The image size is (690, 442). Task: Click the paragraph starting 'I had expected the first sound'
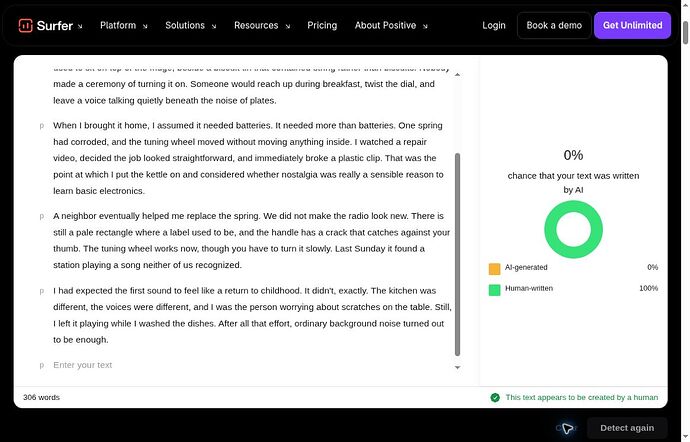tap(253, 315)
